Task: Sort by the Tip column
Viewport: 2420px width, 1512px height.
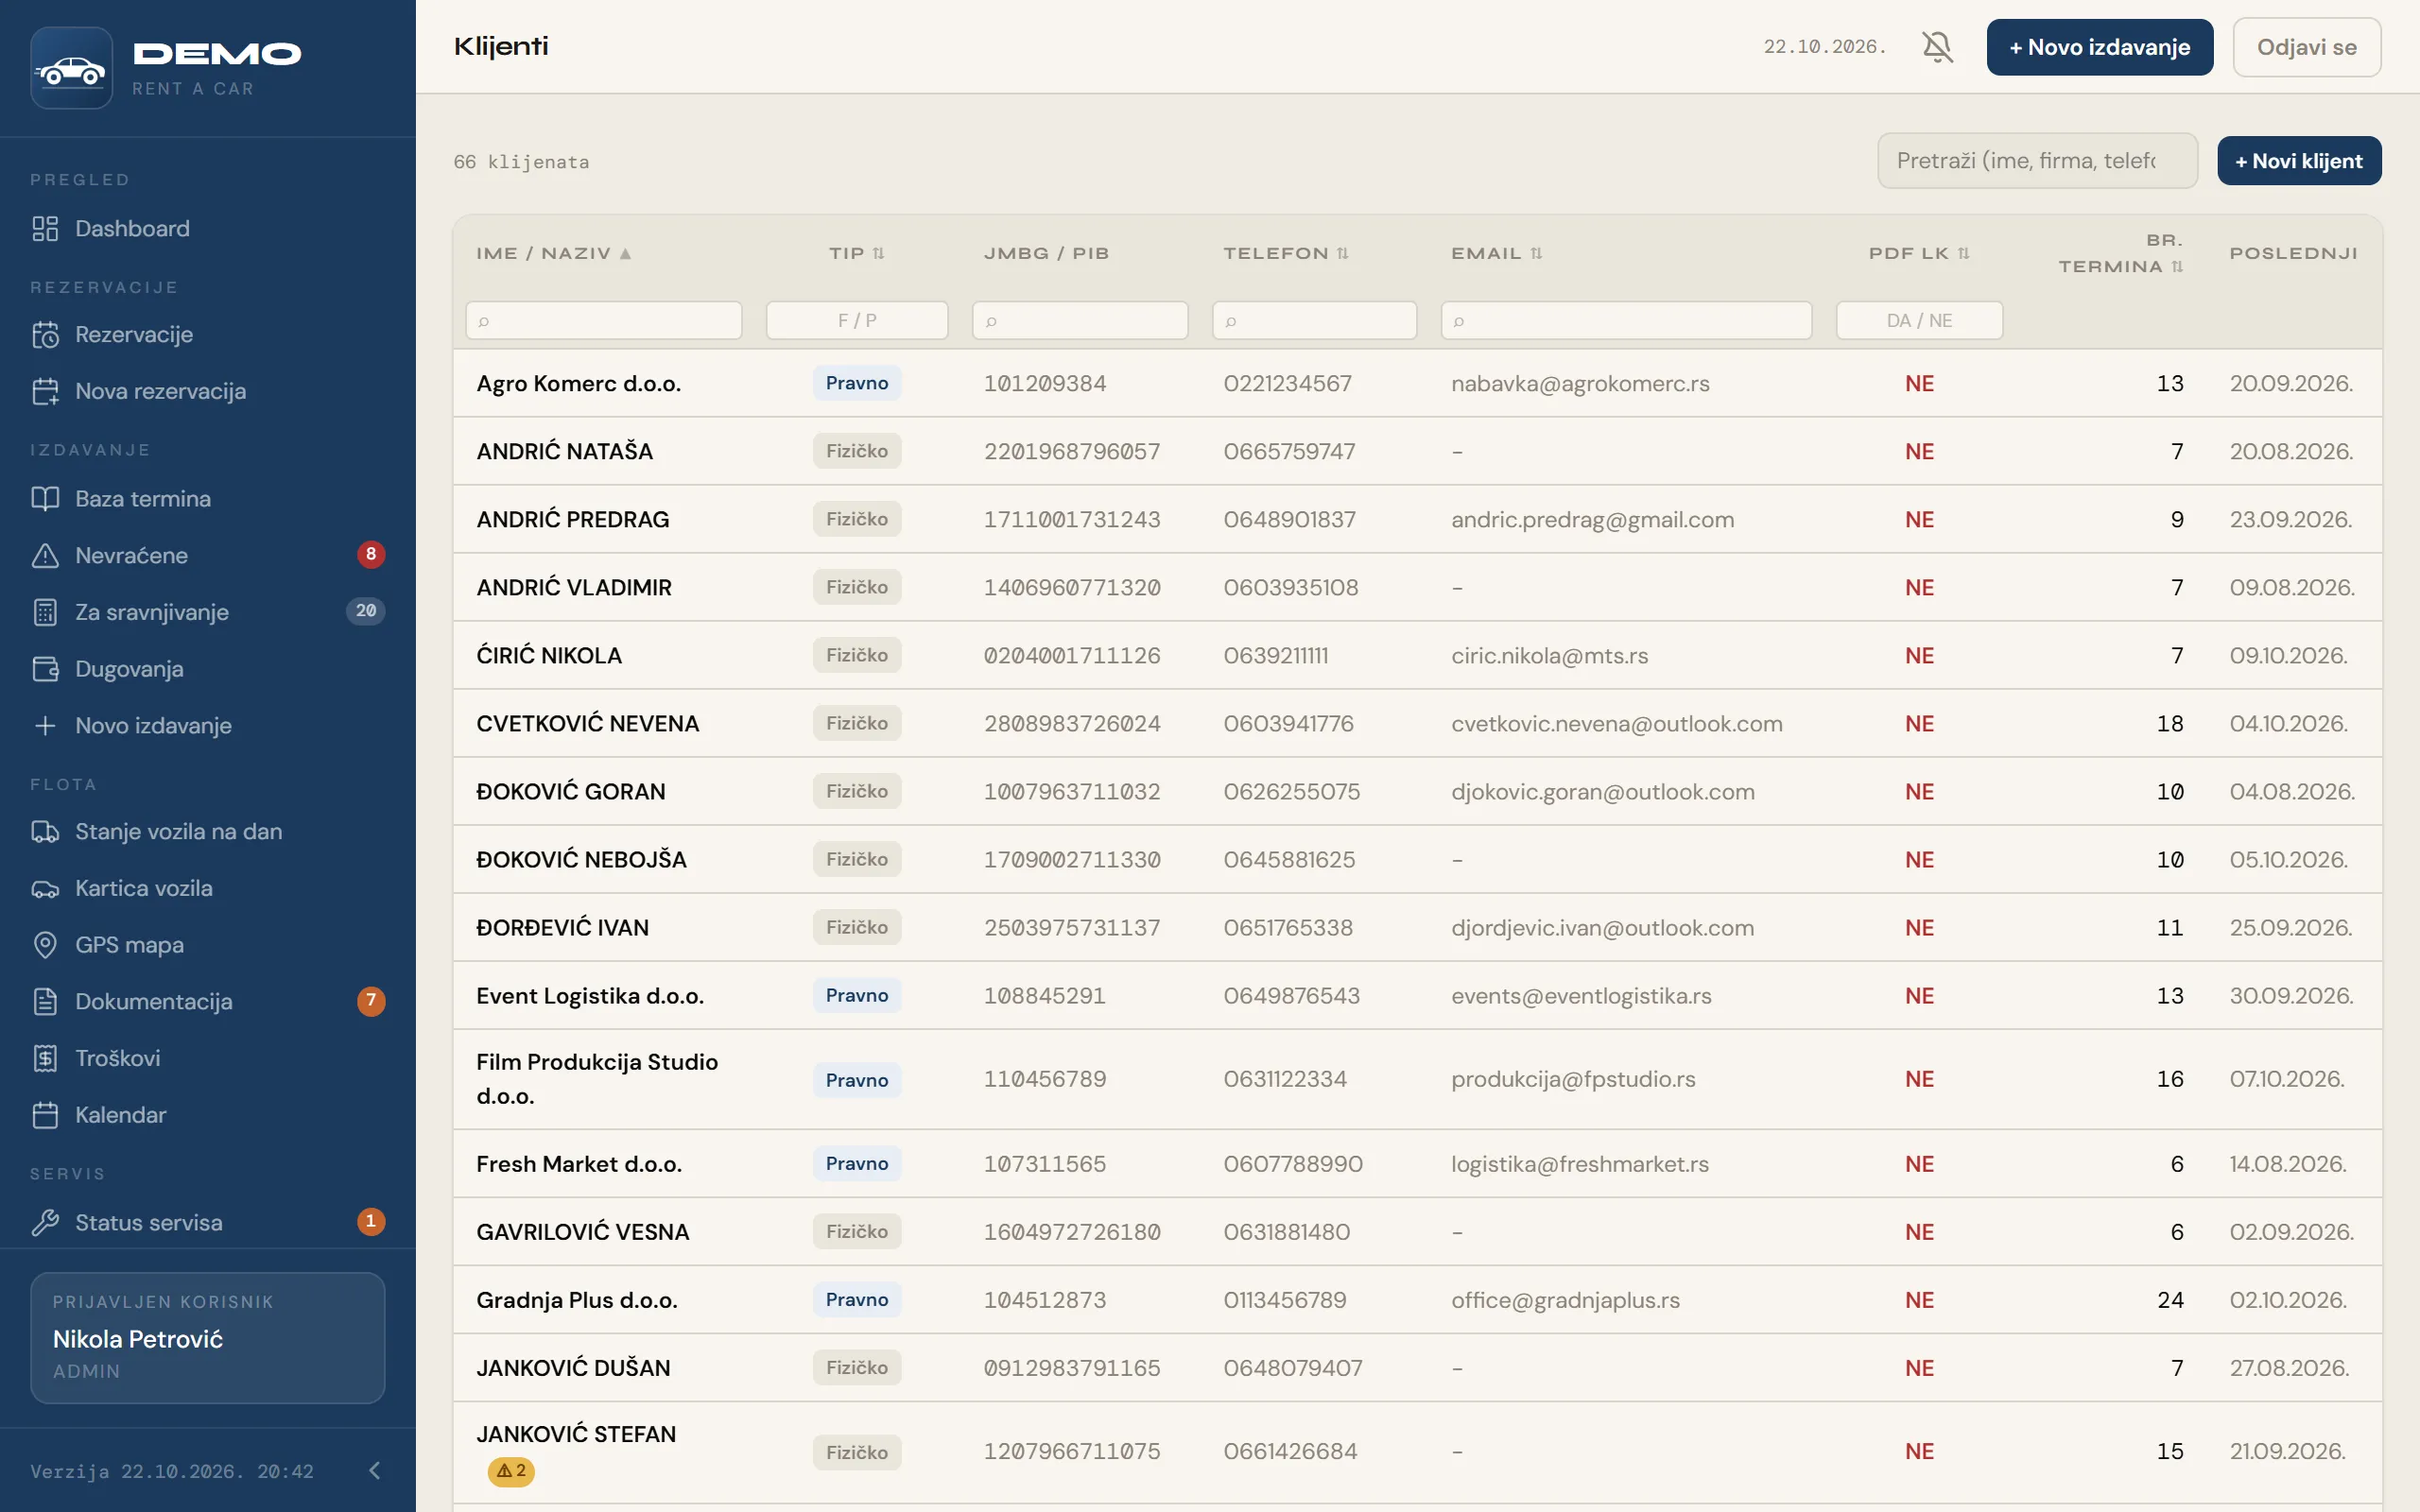Action: [856, 254]
